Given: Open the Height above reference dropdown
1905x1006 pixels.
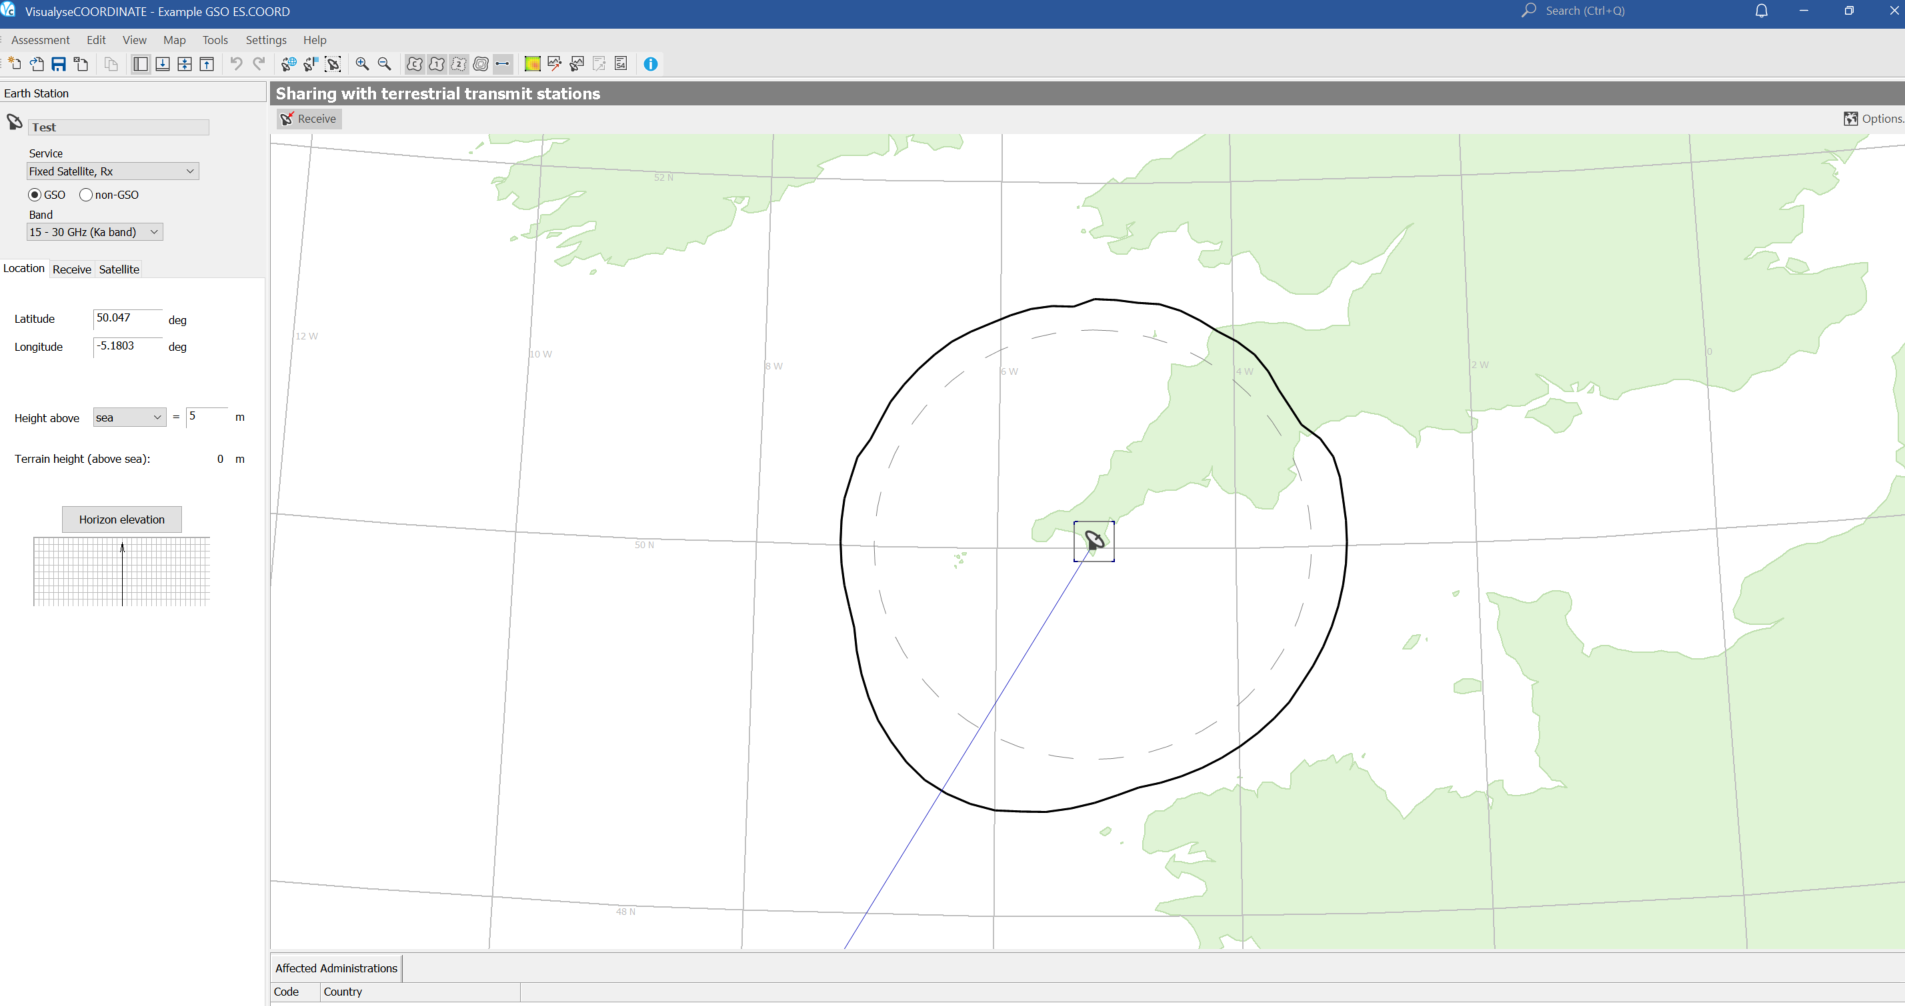Looking at the screenshot, I should click(128, 418).
